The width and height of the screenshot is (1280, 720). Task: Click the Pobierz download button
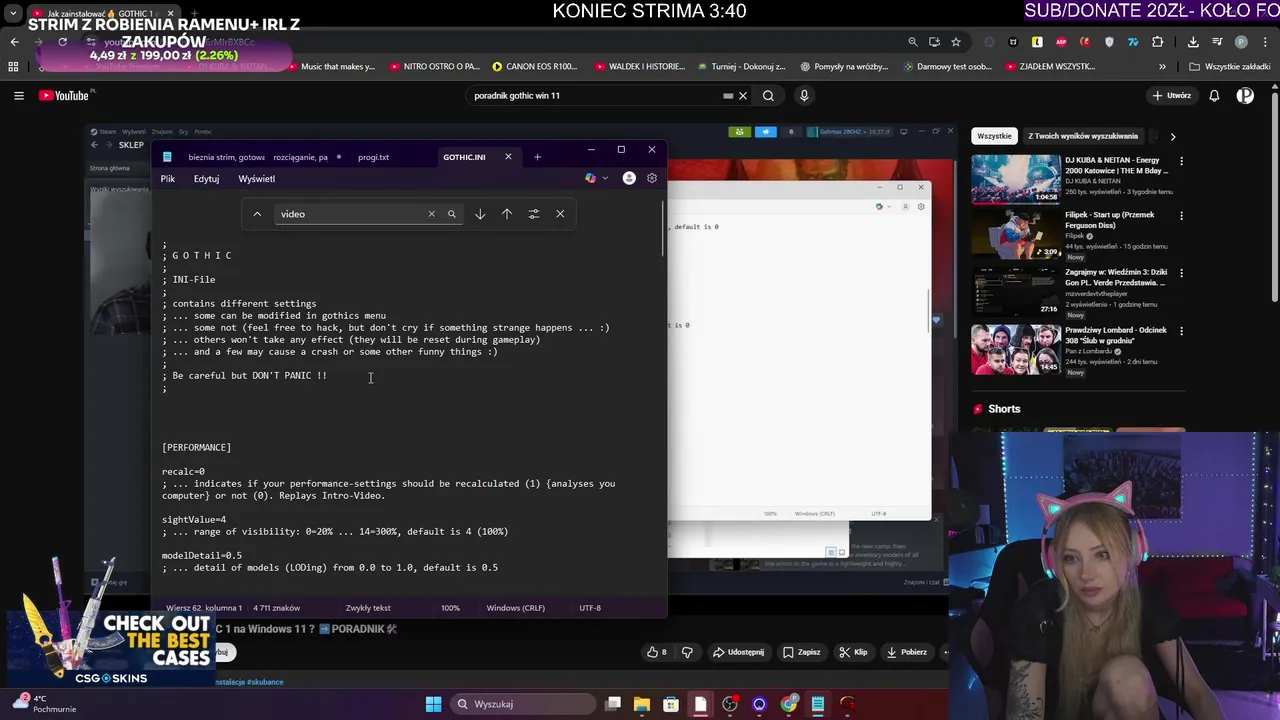pyautogui.click(x=906, y=652)
